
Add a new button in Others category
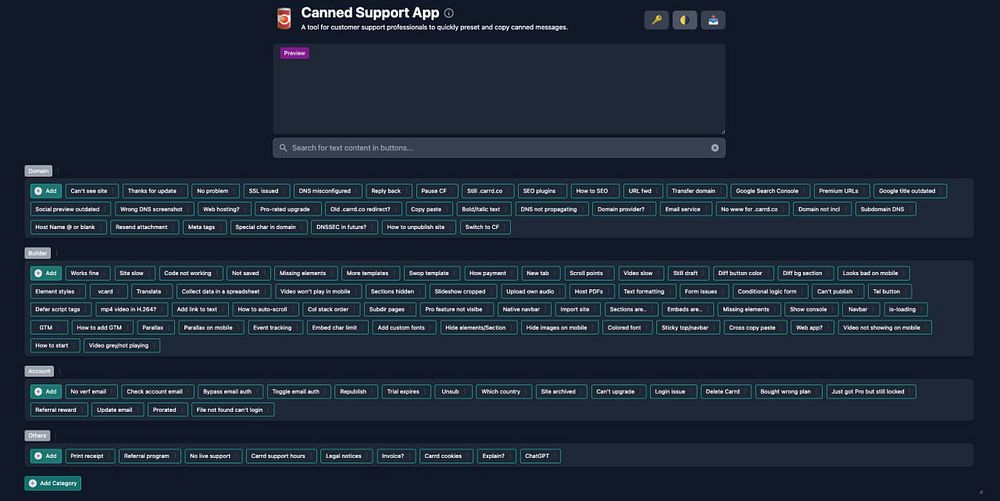pyautogui.click(x=46, y=456)
